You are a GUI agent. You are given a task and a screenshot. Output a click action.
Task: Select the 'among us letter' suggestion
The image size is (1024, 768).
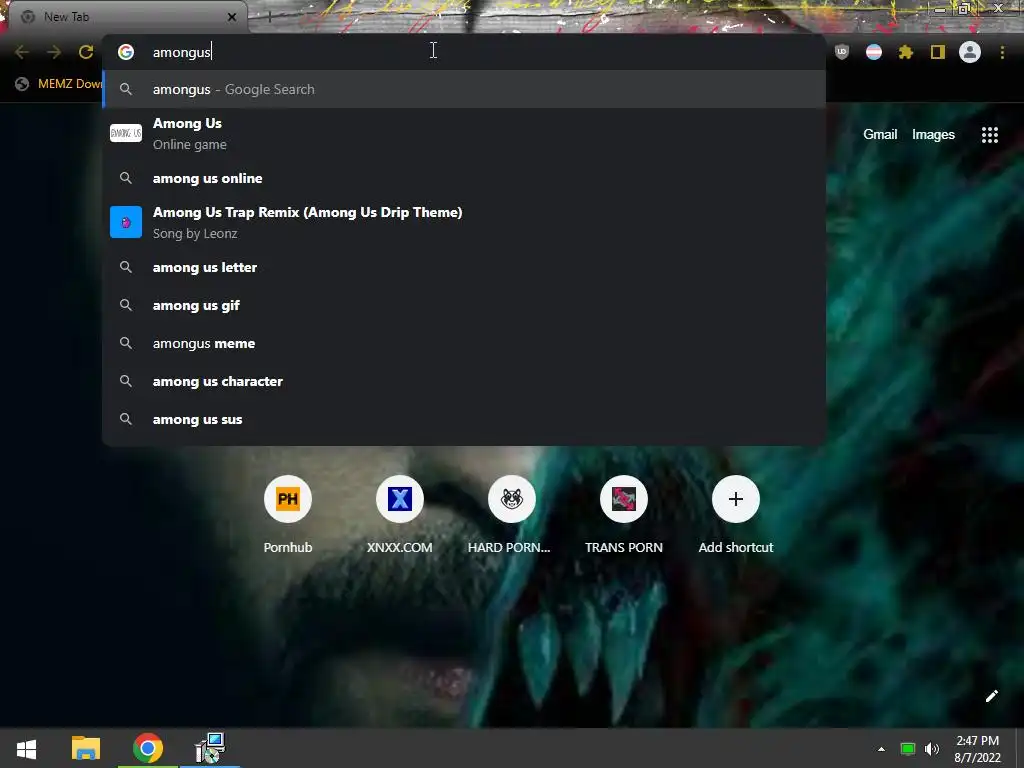(464, 267)
